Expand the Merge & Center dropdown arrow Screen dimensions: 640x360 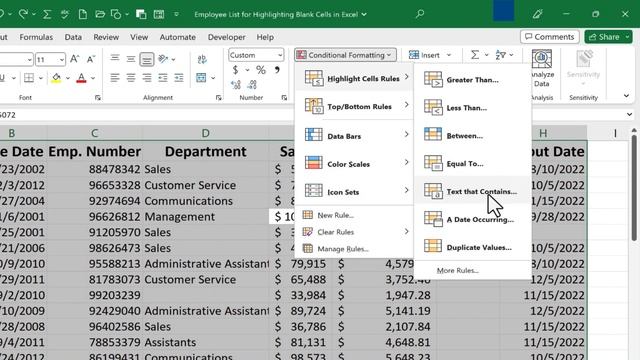(x=213, y=78)
